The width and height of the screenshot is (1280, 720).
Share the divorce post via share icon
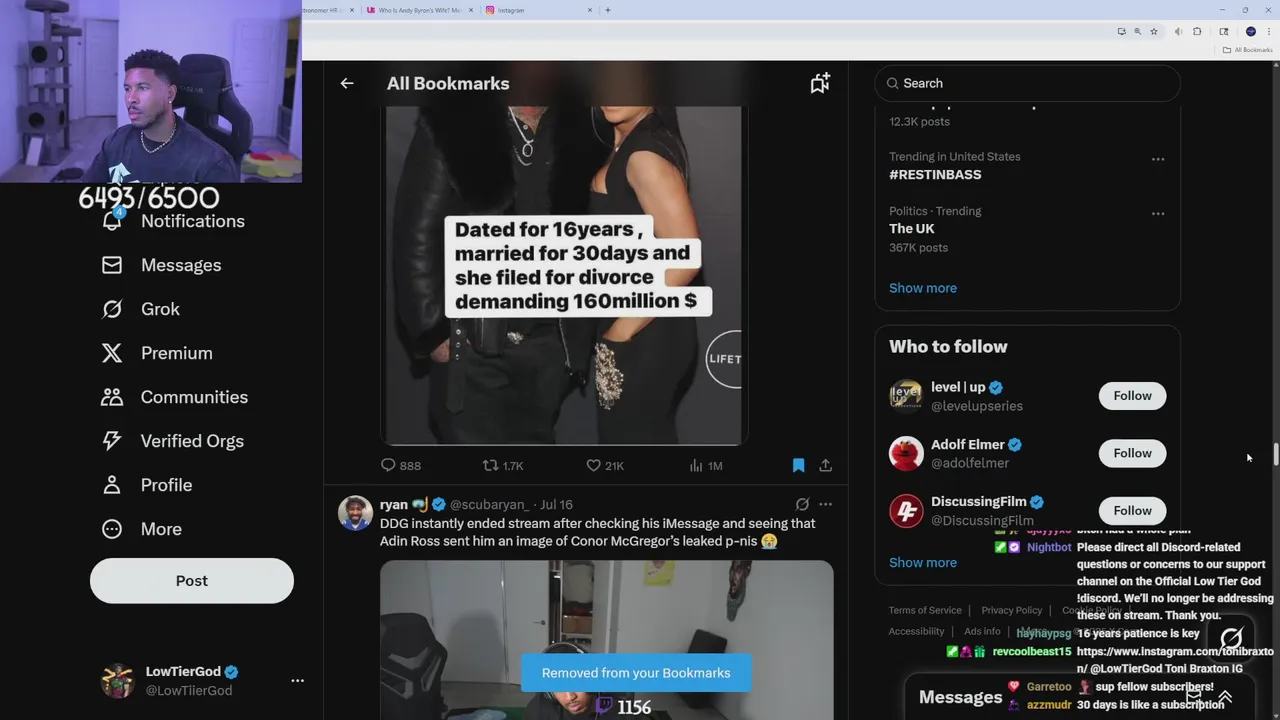click(825, 465)
